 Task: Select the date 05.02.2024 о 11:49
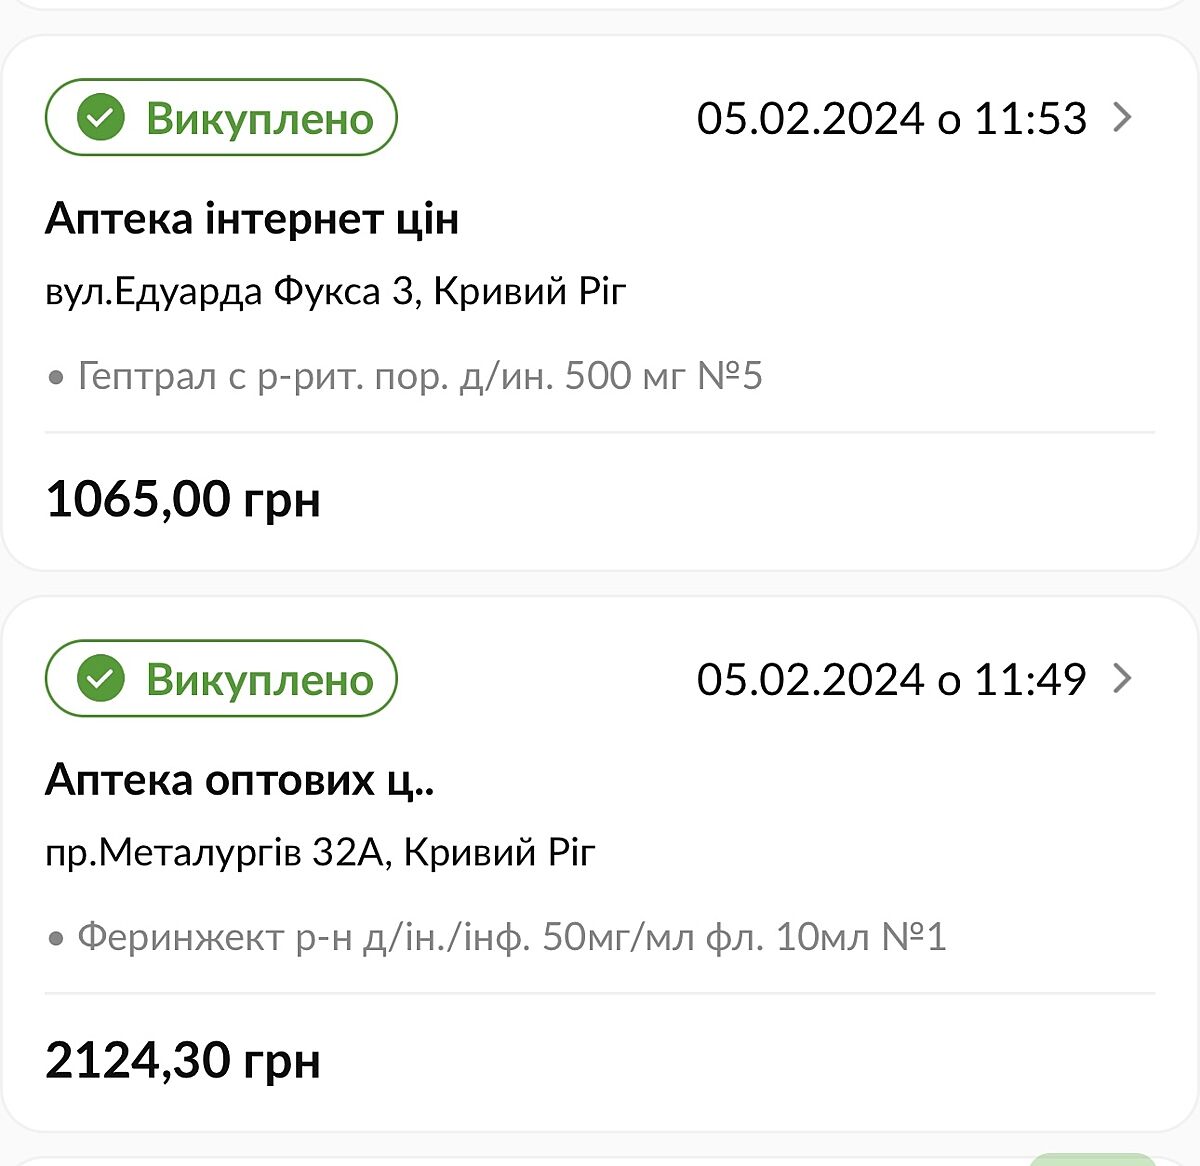[891, 680]
